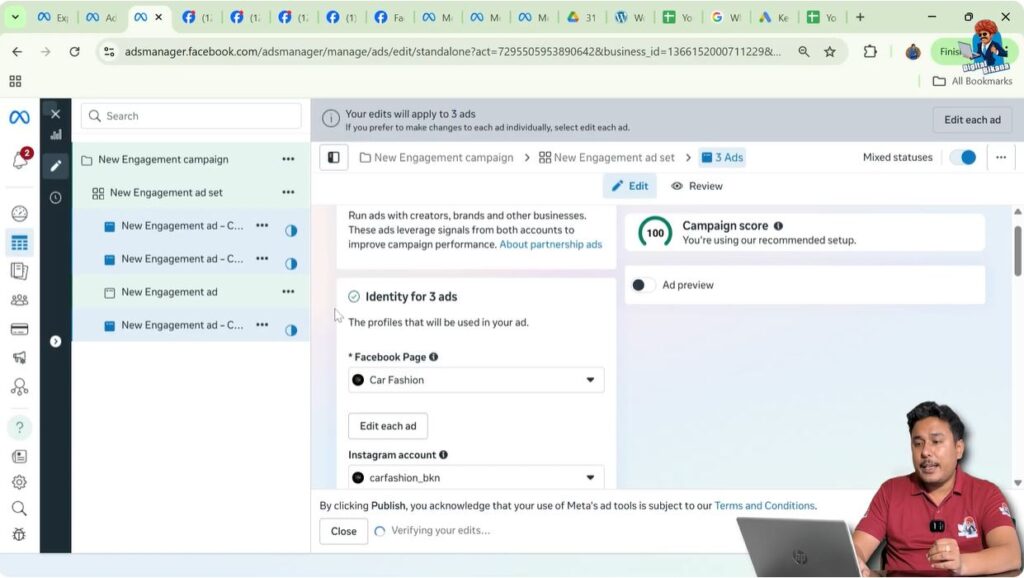The image size is (1024, 578).
Task: Switch to the Review tab
Action: (x=697, y=186)
